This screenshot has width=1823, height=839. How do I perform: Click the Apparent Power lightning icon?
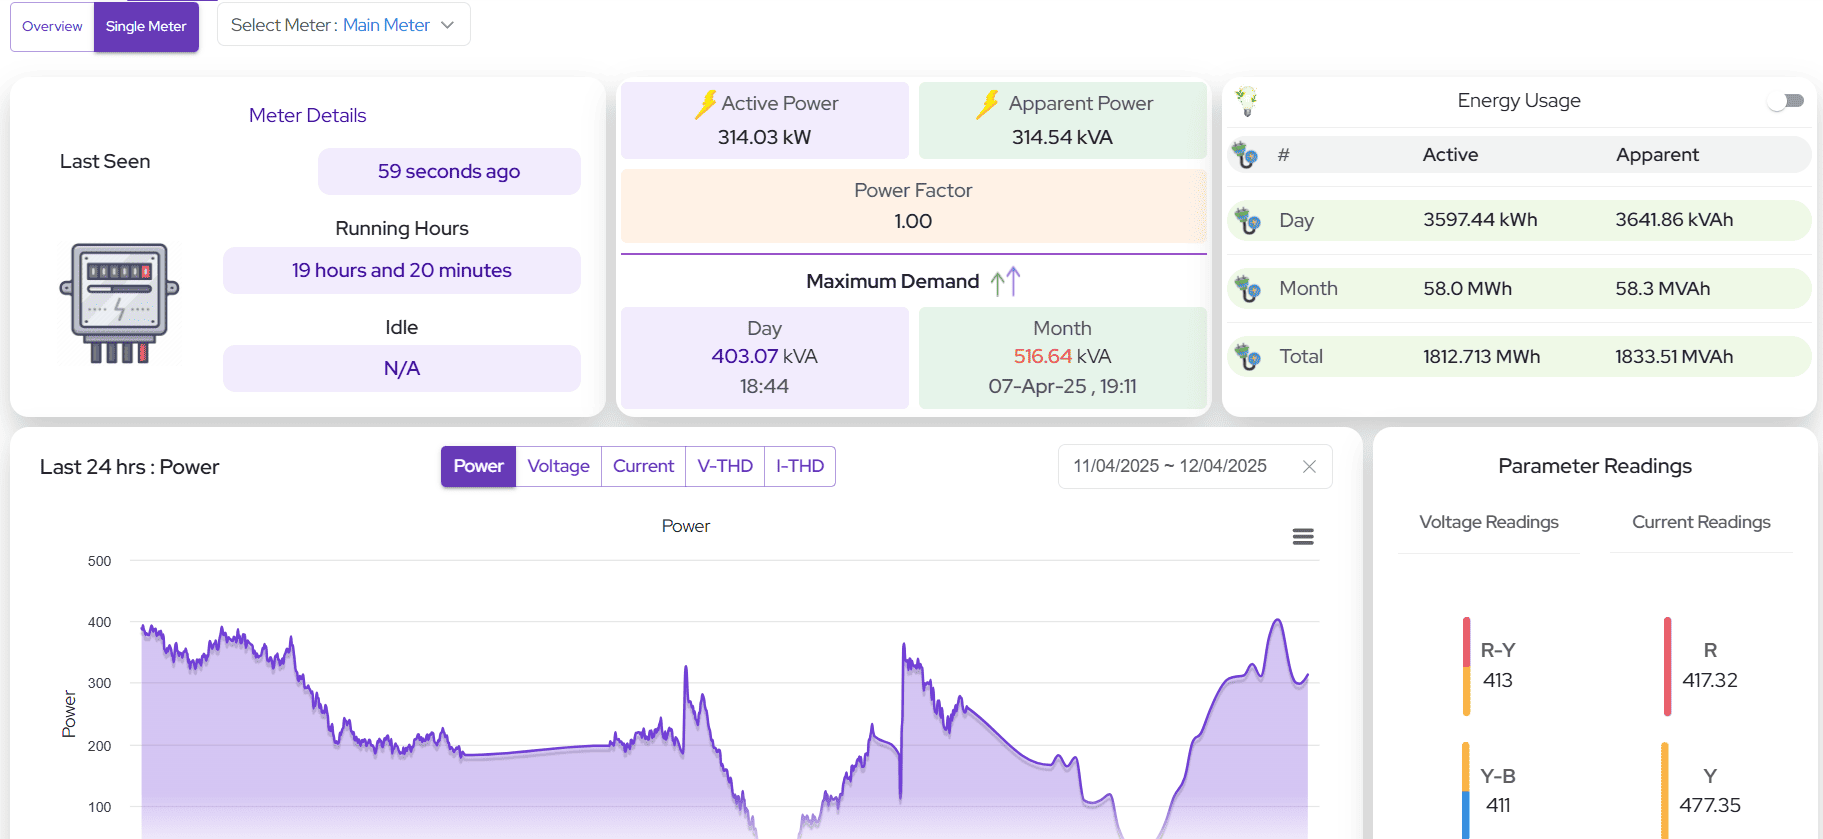(988, 104)
